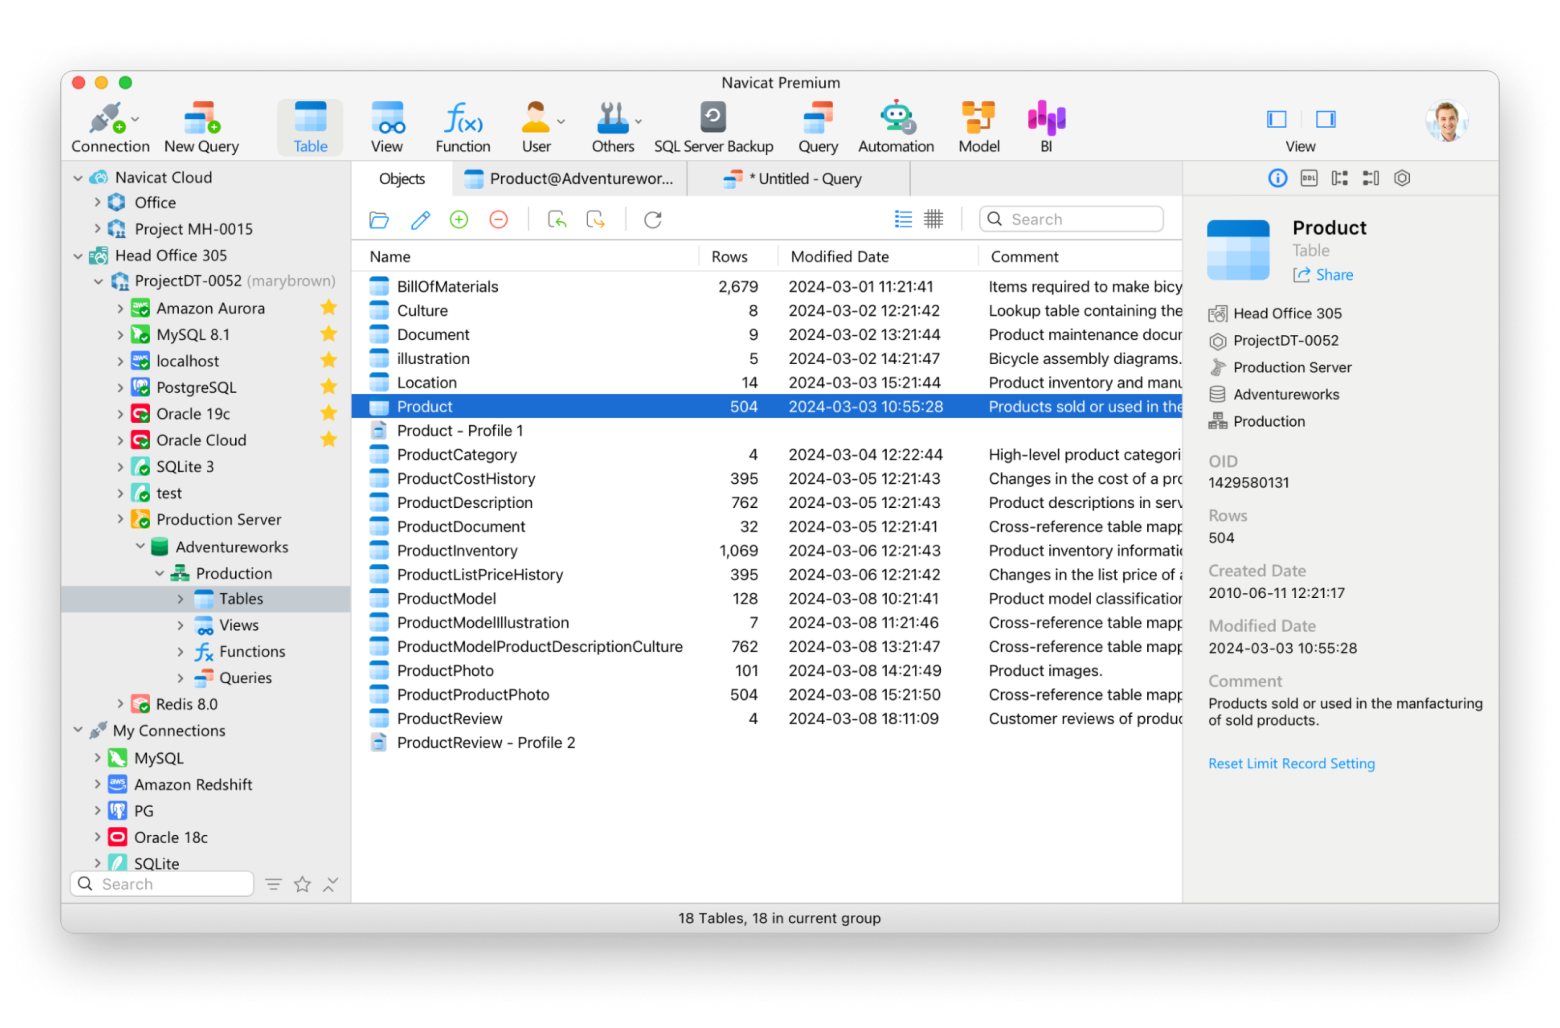Click the objects Search field
Image resolution: width=1560 pixels, height=1028 pixels.
click(1071, 219)
